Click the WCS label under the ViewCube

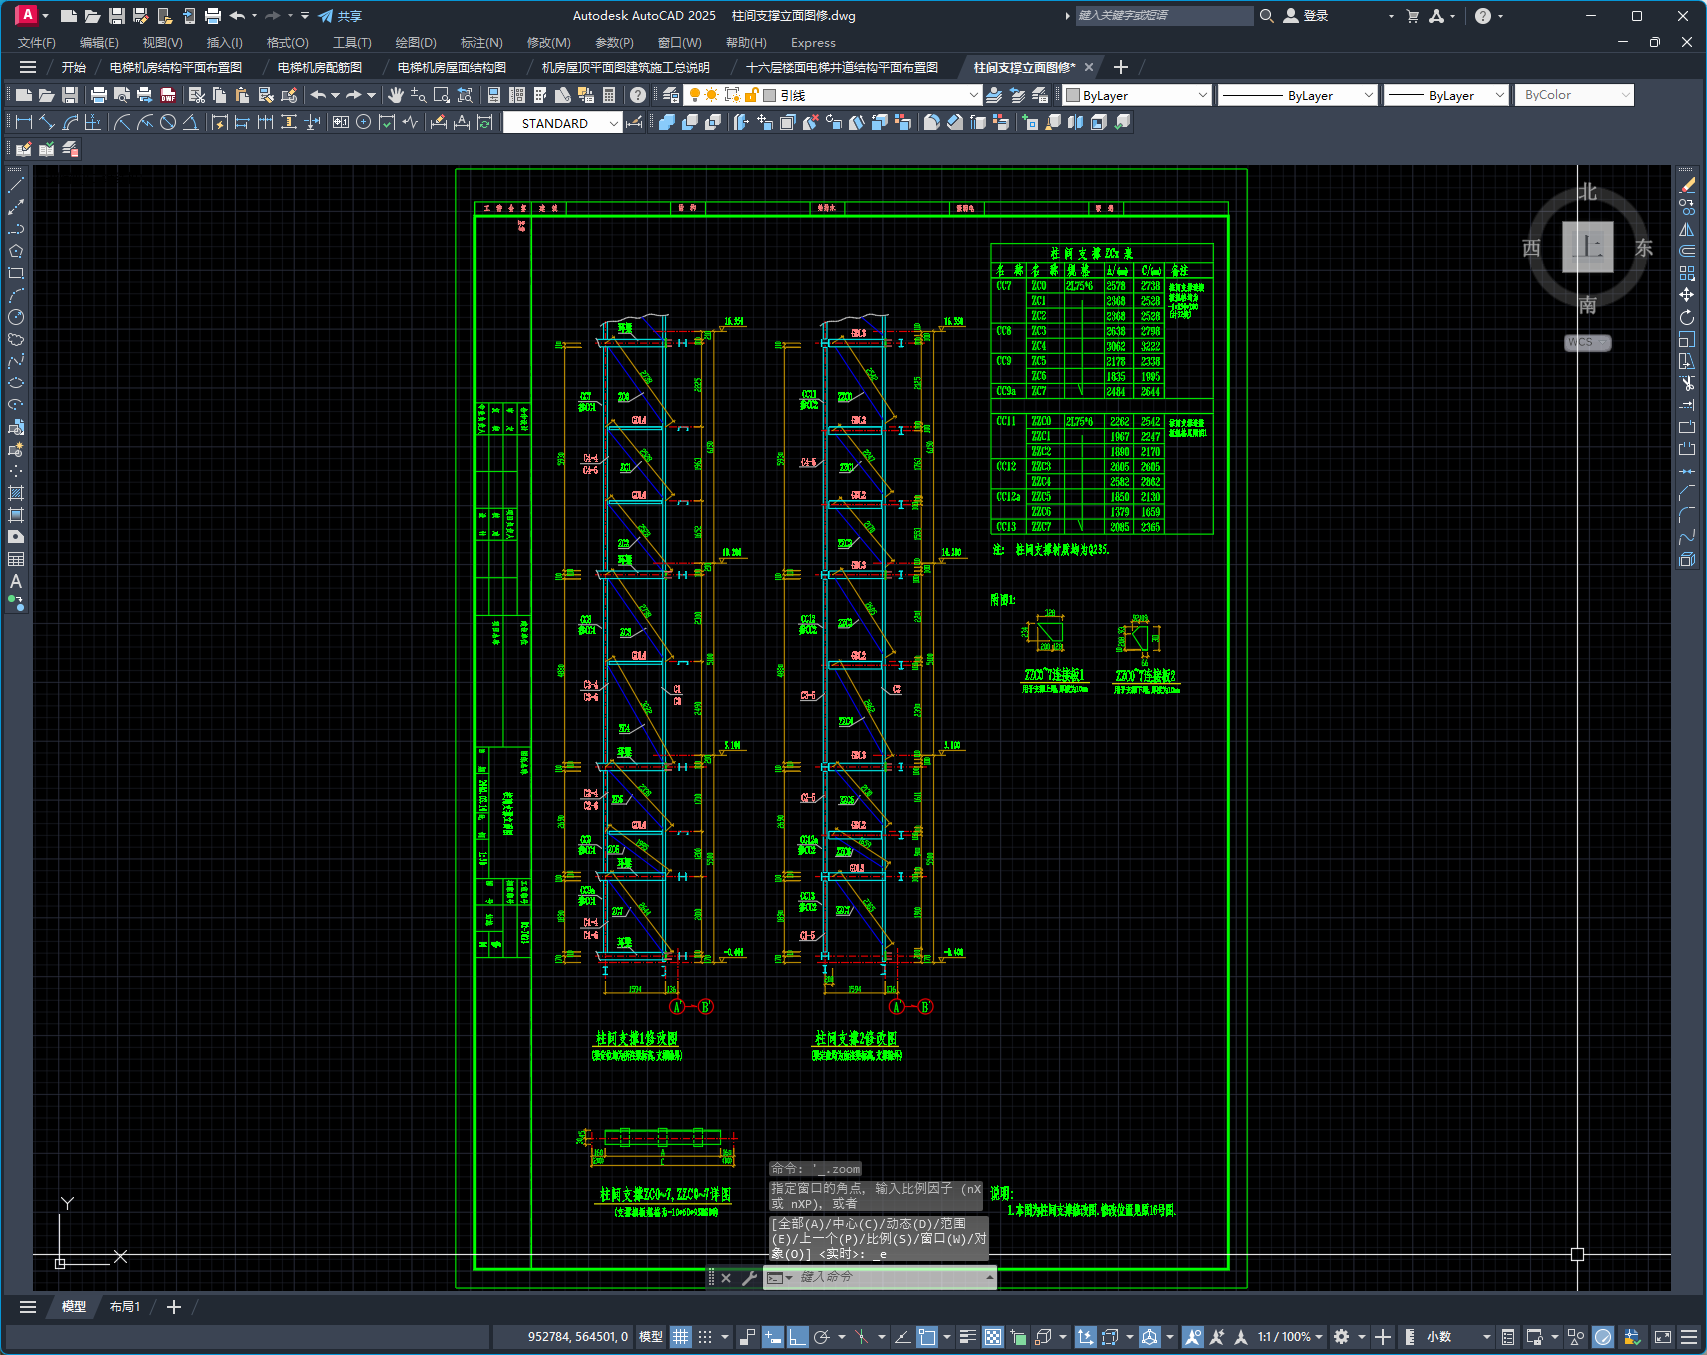tap(1588, 342)
